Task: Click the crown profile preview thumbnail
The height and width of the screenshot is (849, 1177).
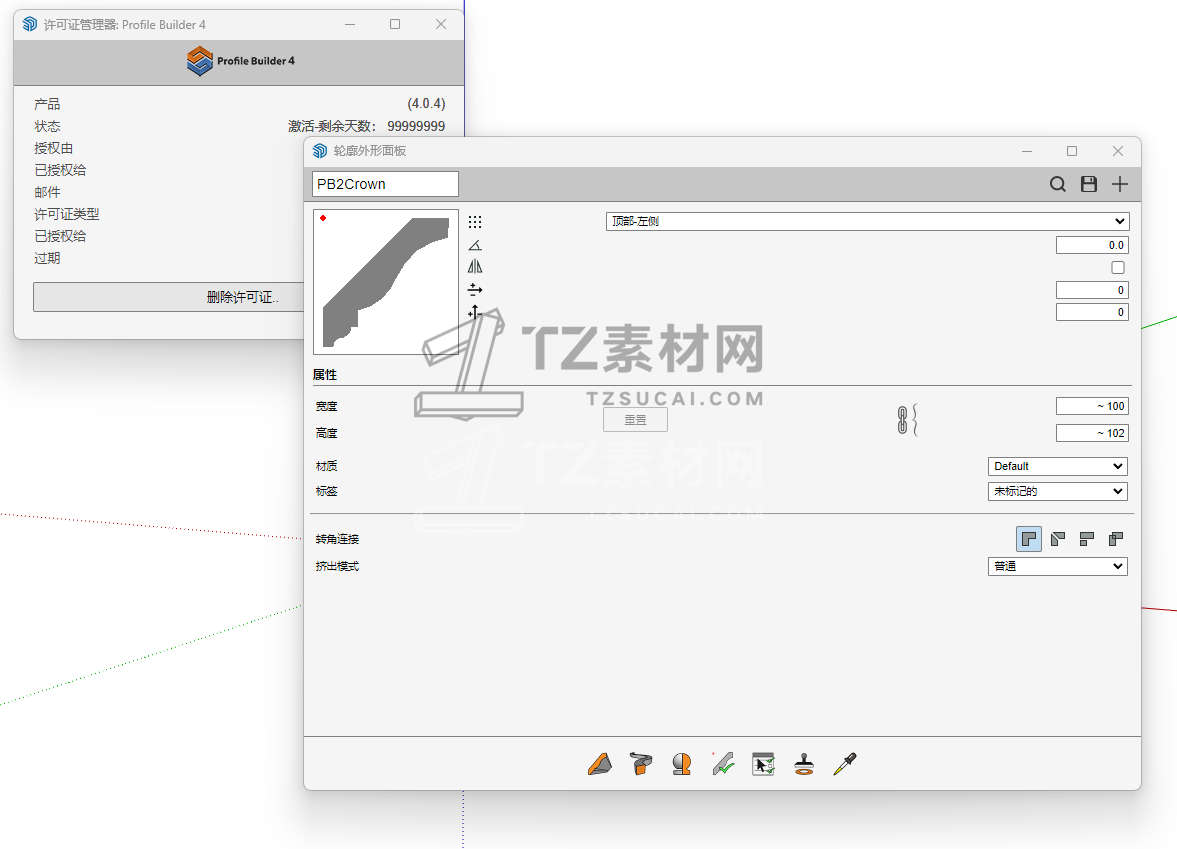Action: (x=386, y=281)
